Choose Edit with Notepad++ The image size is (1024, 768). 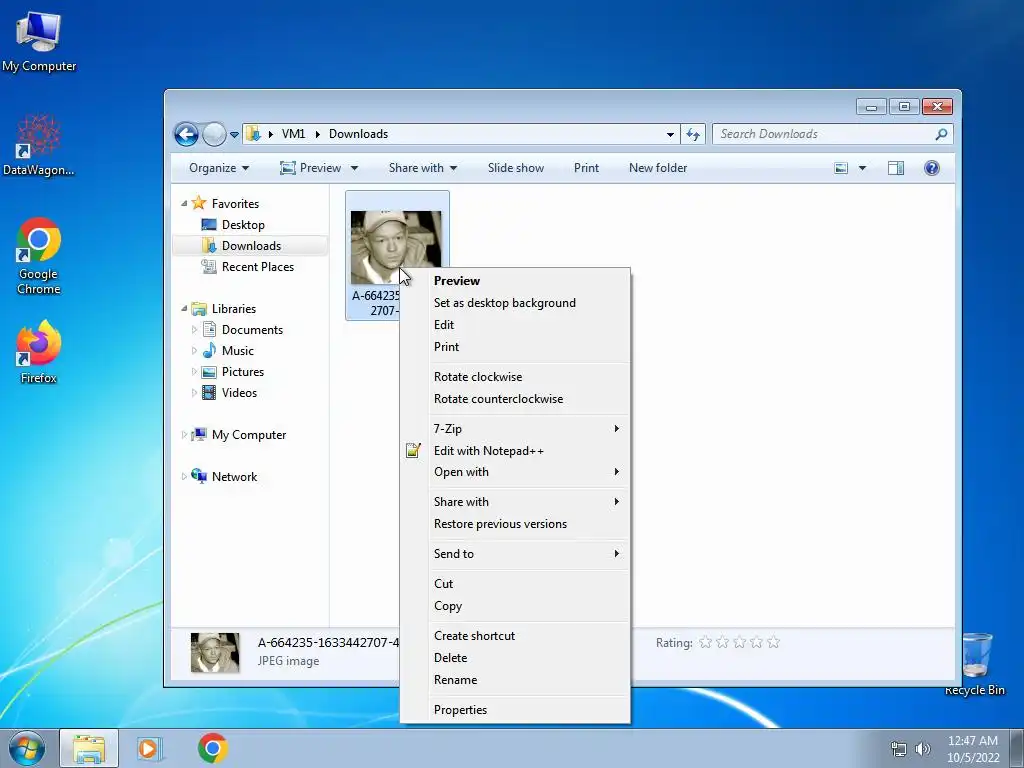(515, 451)
